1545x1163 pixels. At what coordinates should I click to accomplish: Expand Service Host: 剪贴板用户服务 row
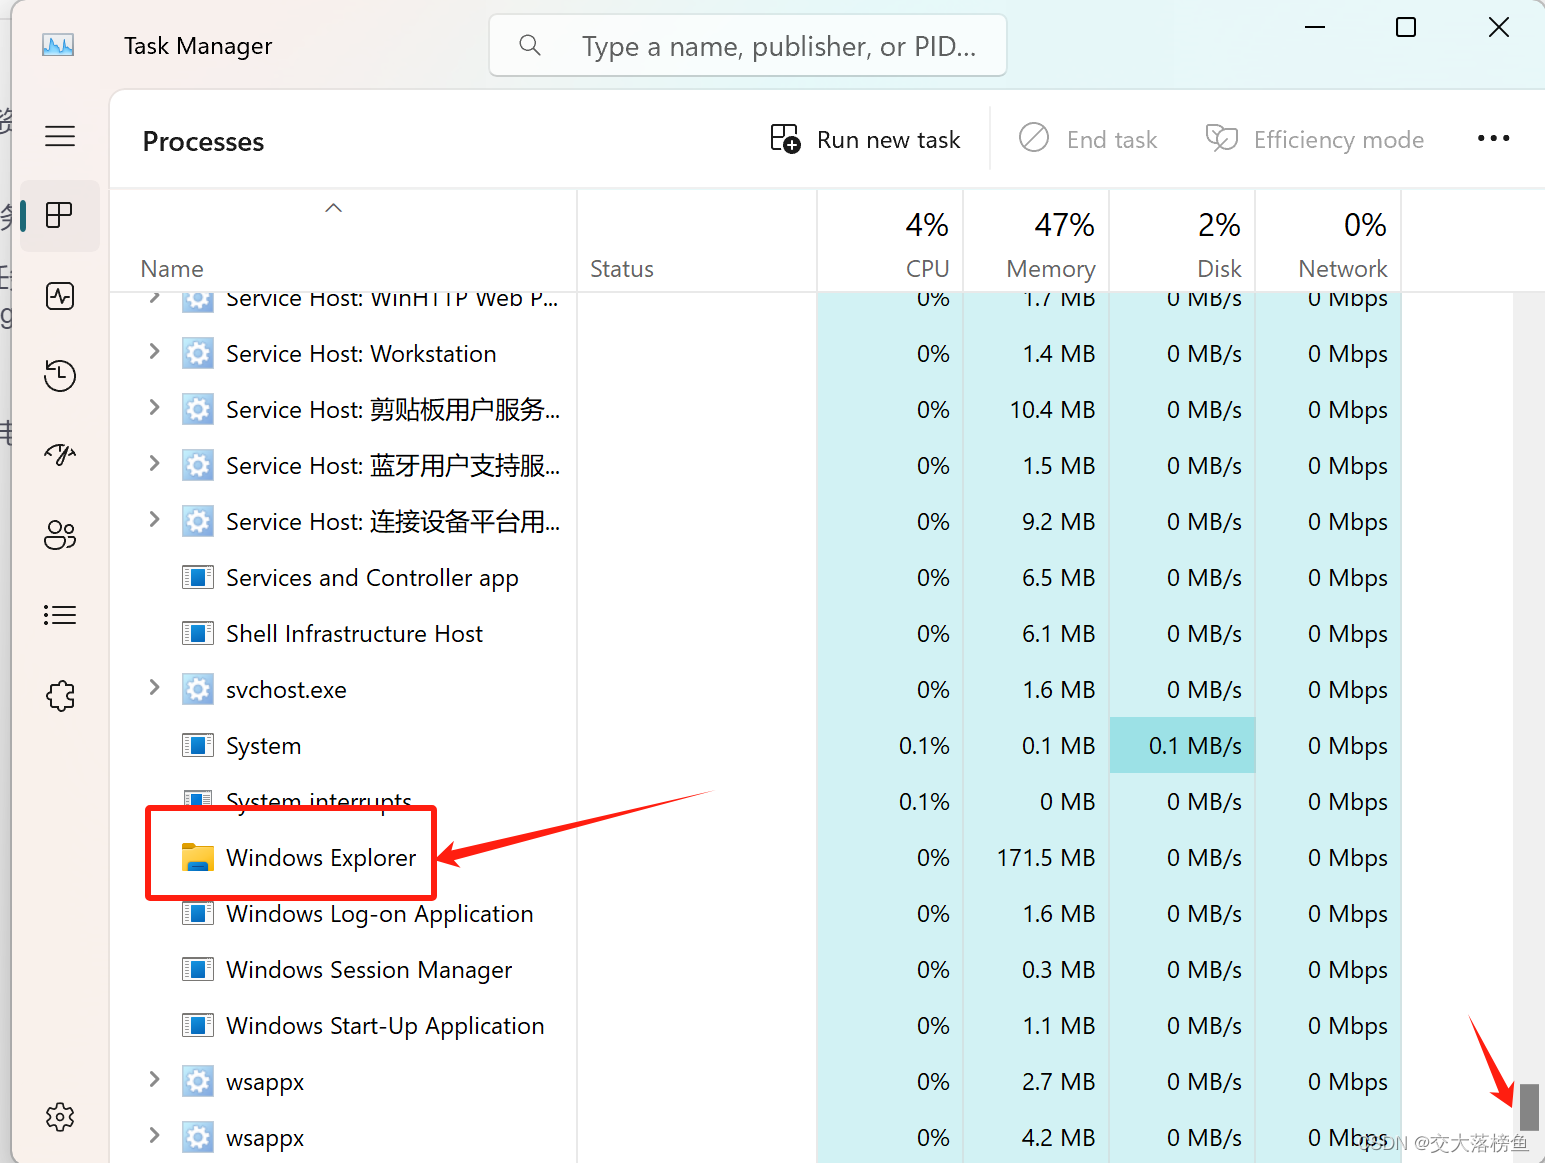(x=154, y=408)
